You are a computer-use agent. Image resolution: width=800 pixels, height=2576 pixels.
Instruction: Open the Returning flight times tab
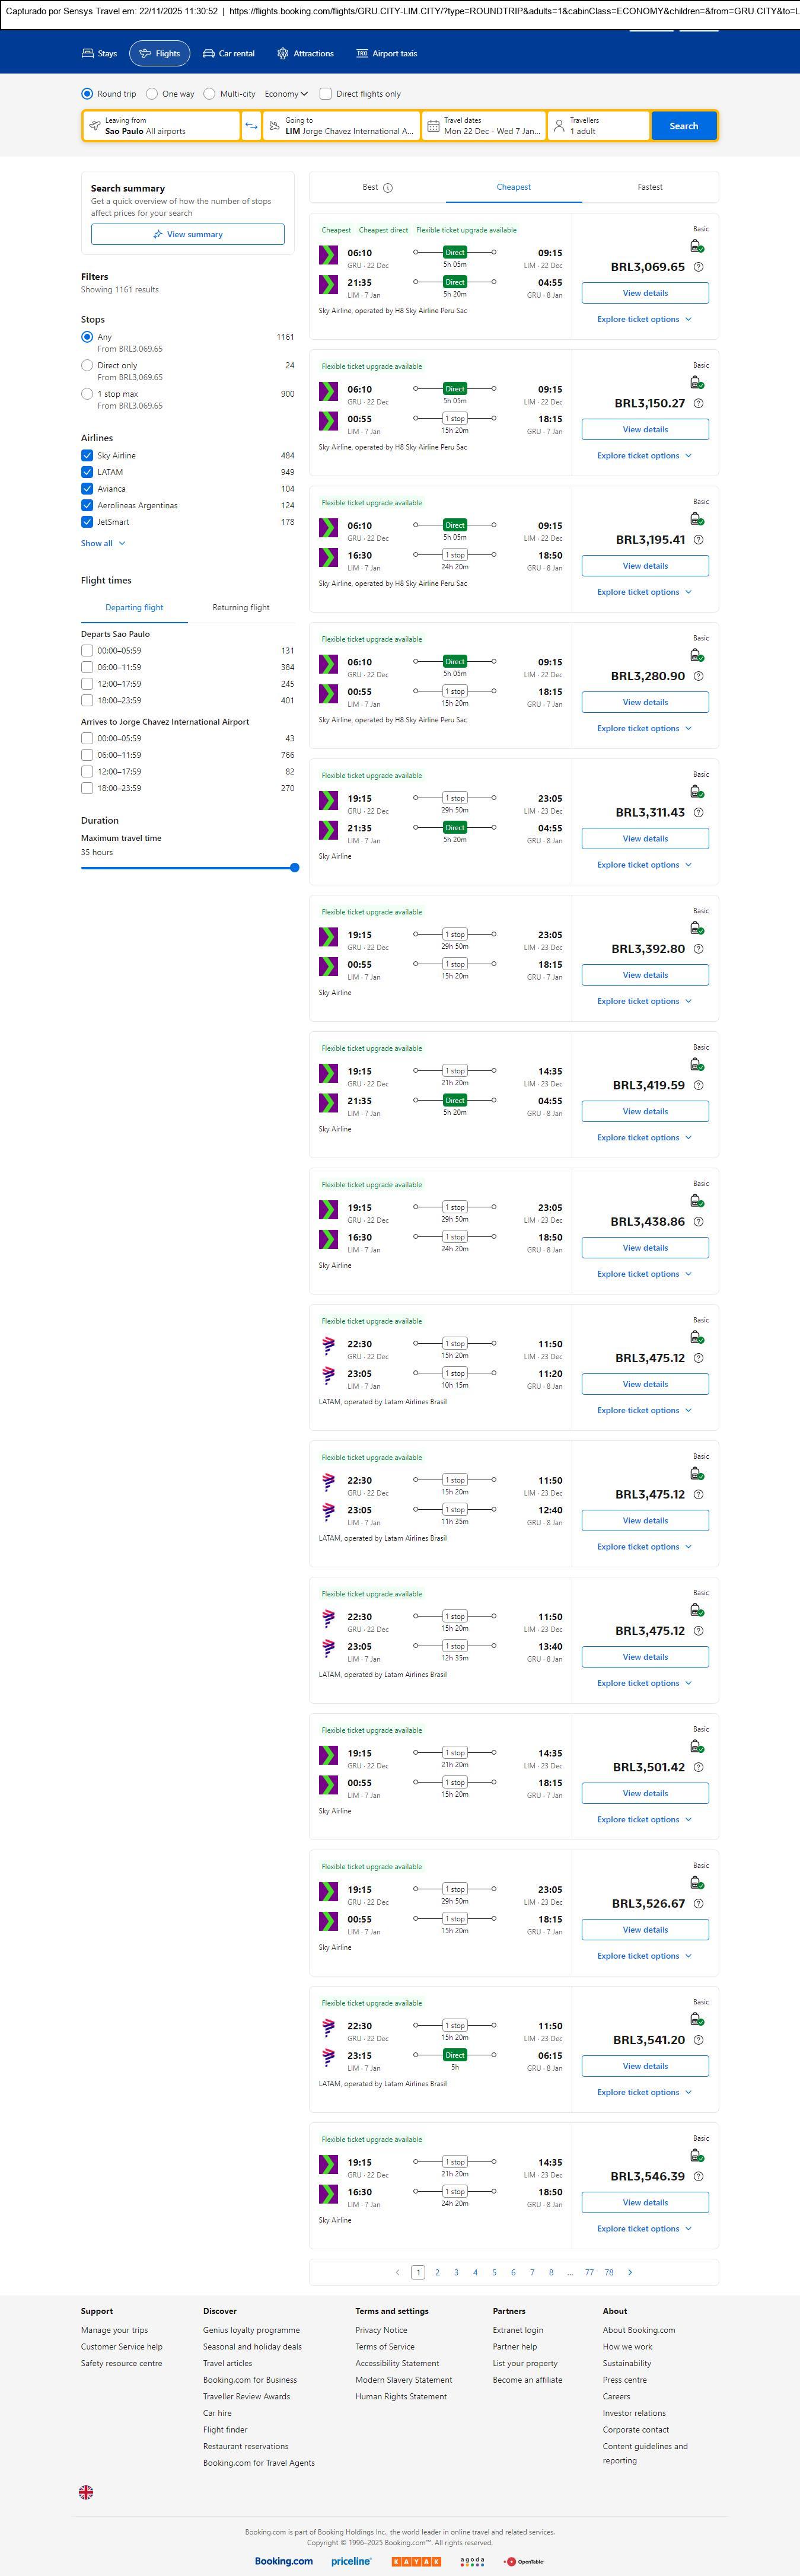240,608
